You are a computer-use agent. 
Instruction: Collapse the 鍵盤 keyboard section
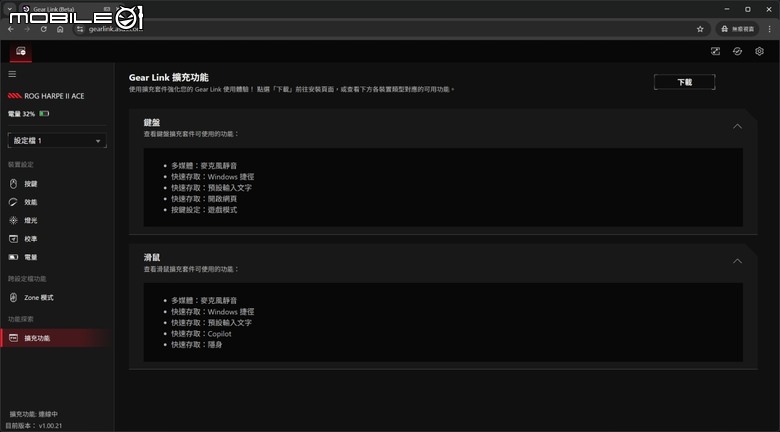[x=737, y=126]
